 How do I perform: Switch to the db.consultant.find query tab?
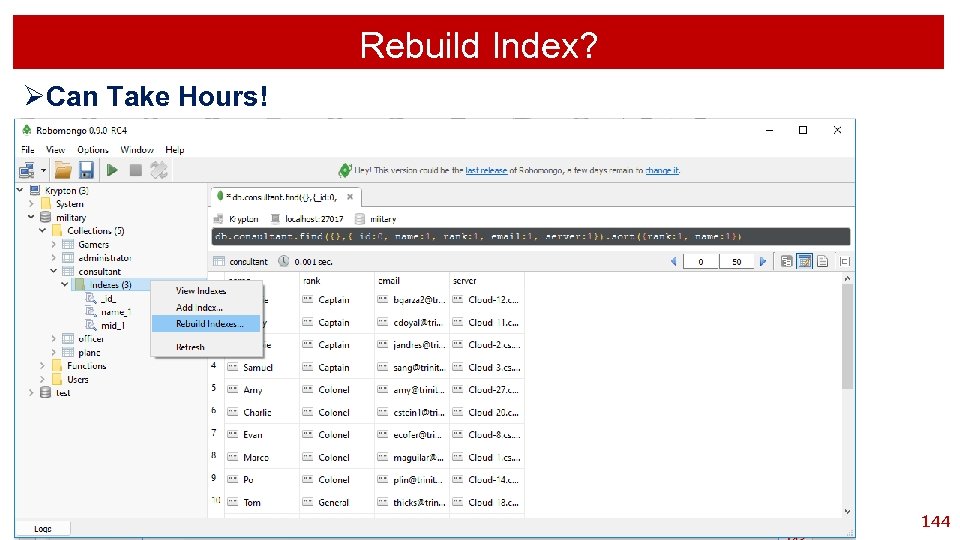[280, 197]
